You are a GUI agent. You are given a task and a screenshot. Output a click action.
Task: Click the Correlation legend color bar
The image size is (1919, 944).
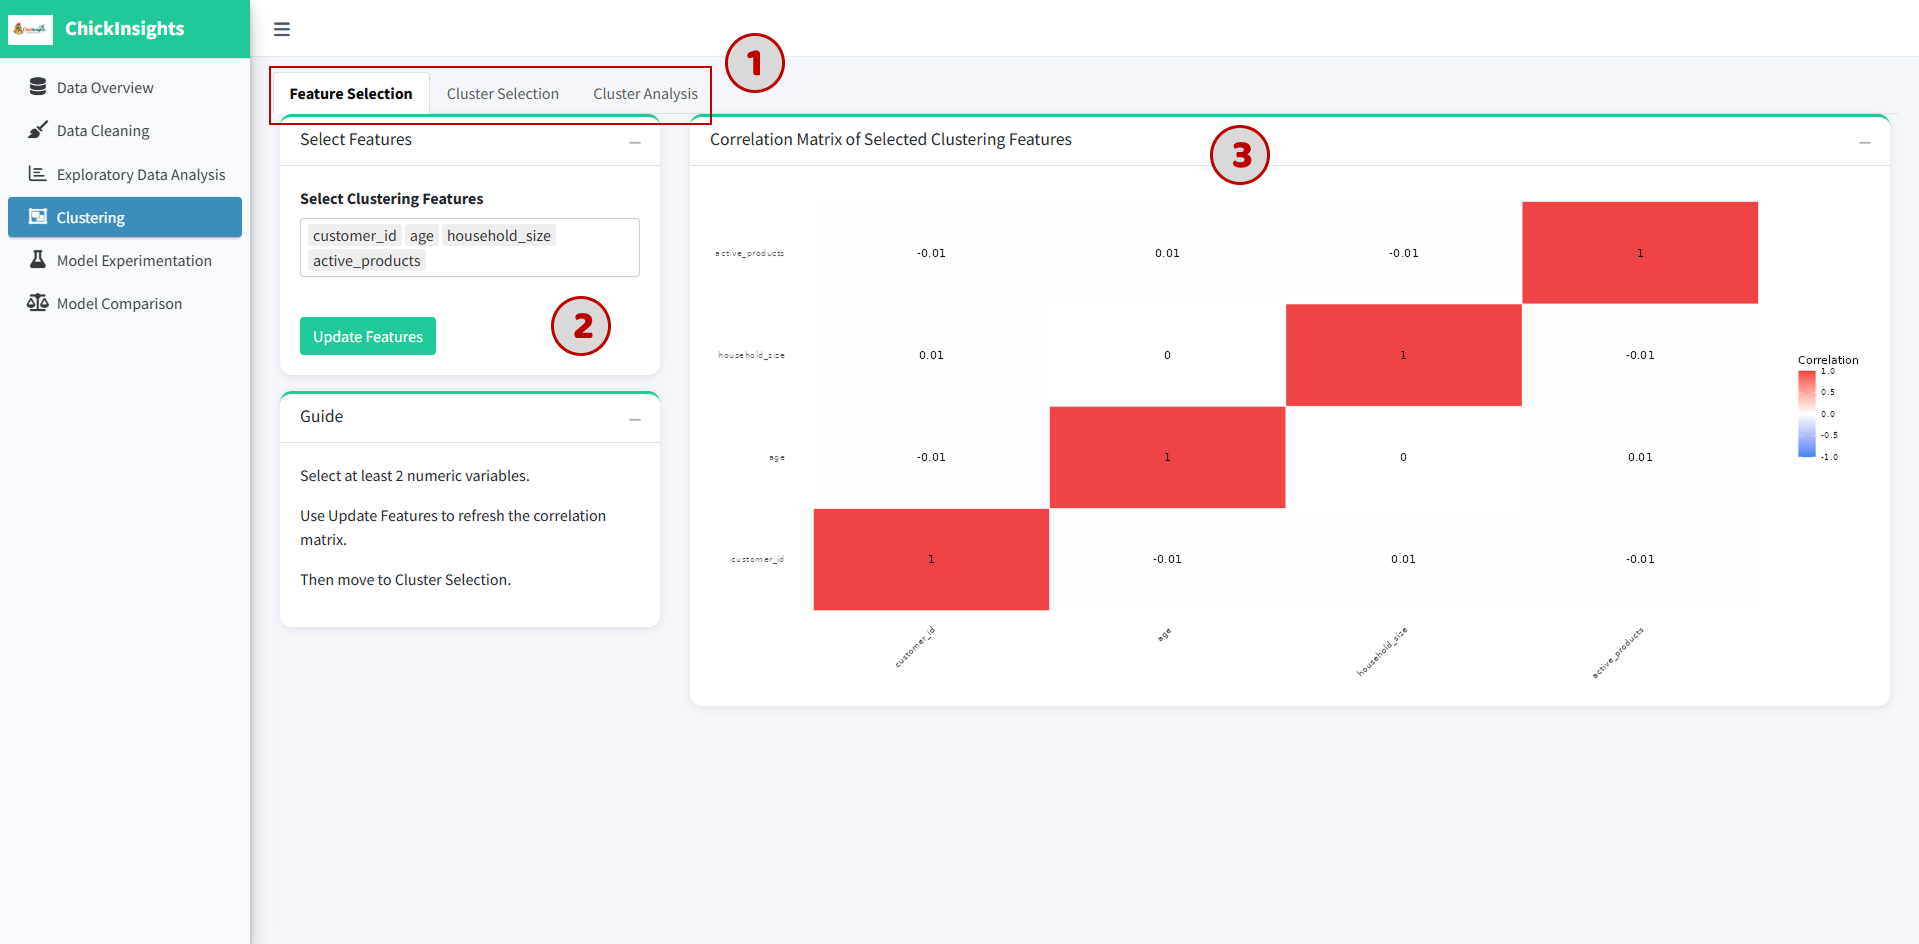(1807, 414)
